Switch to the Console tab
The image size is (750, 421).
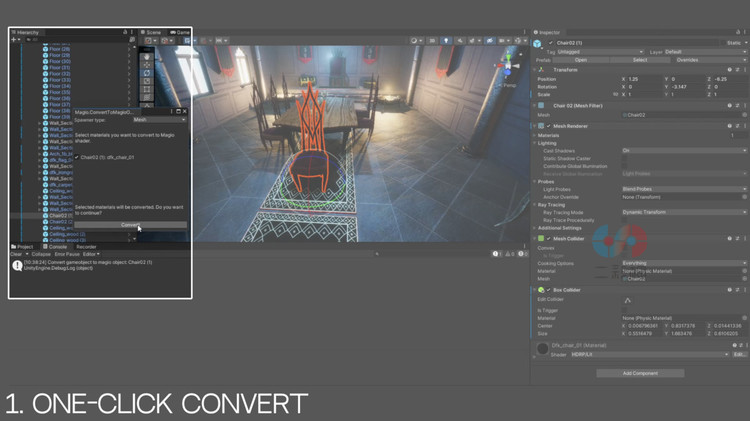55,246
